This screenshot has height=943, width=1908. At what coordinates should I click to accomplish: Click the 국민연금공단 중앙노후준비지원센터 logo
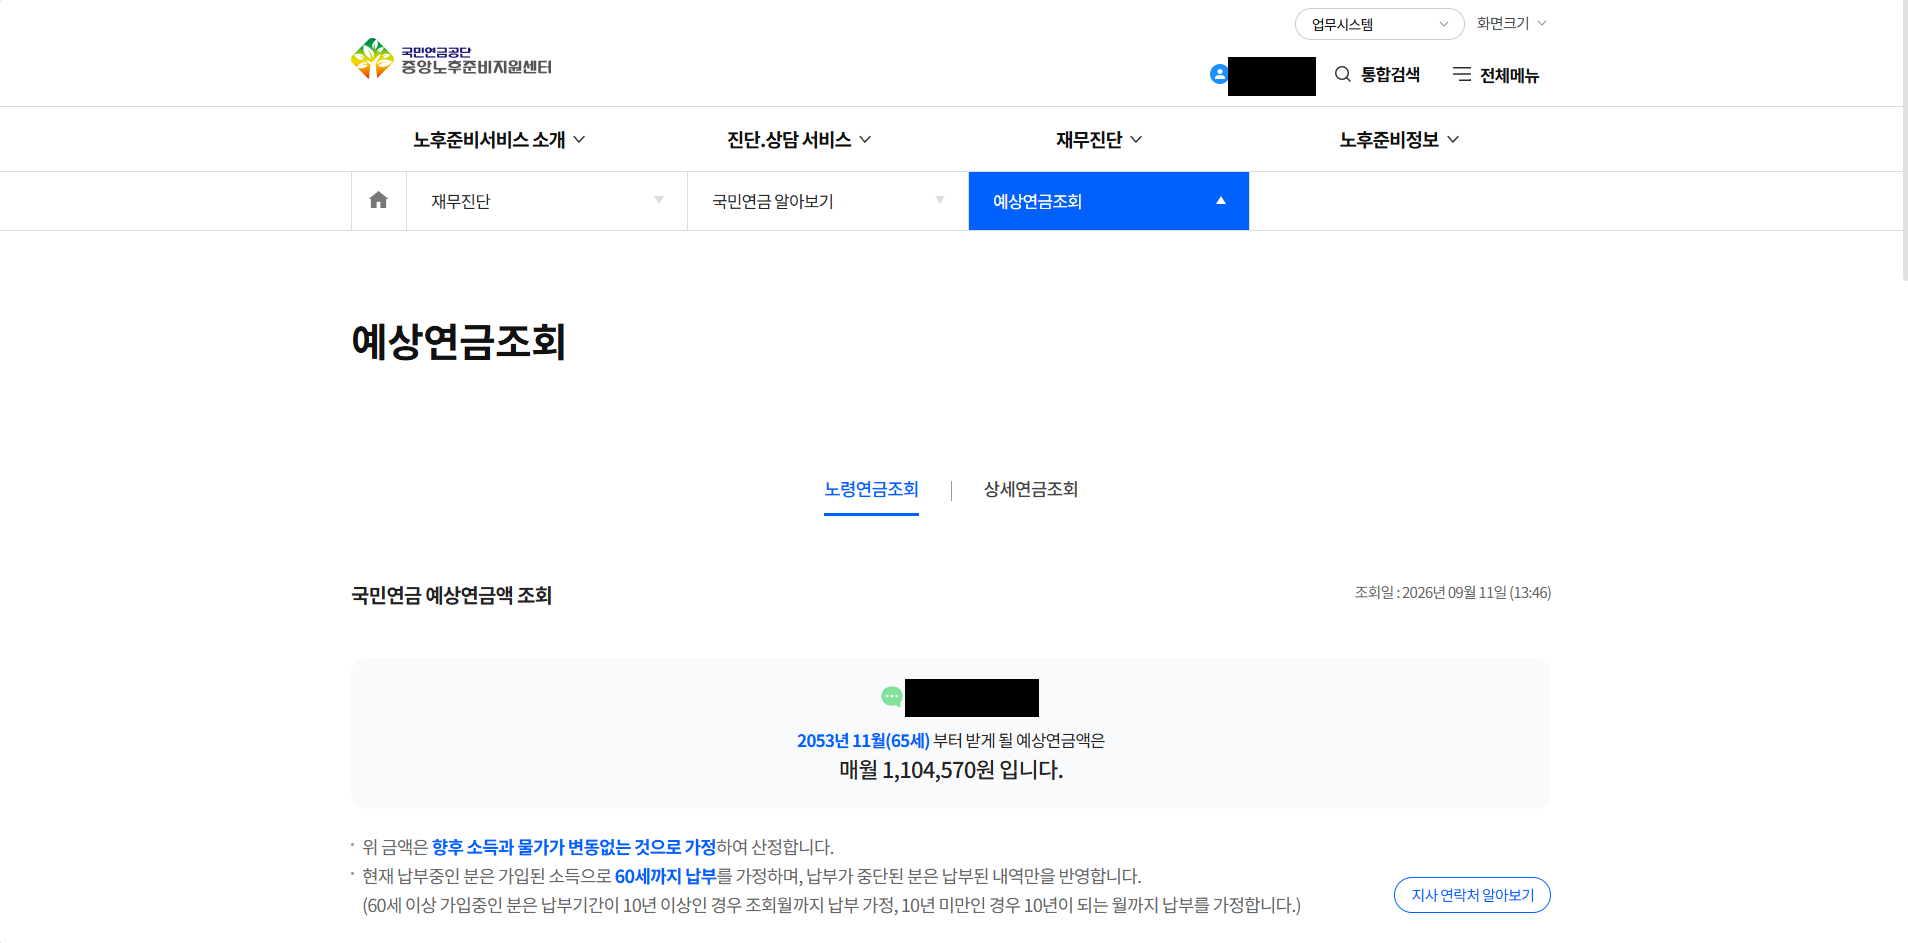pos(451,59)
